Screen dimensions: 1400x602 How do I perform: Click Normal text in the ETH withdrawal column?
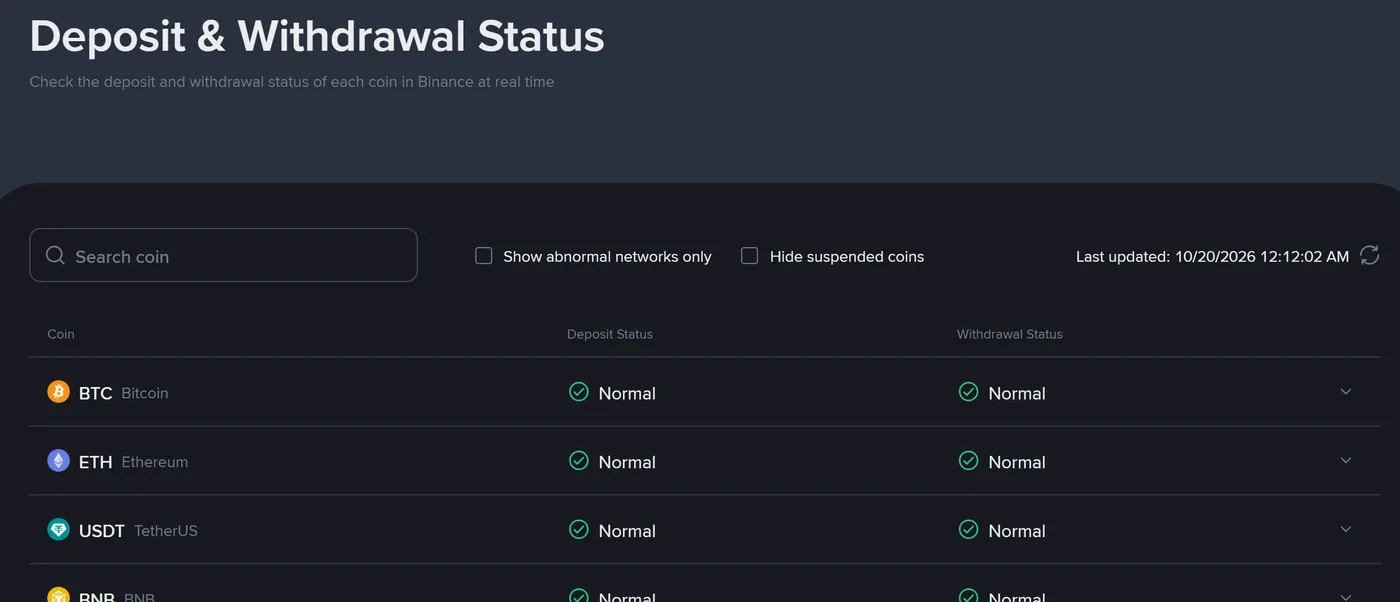(1017, 463)
